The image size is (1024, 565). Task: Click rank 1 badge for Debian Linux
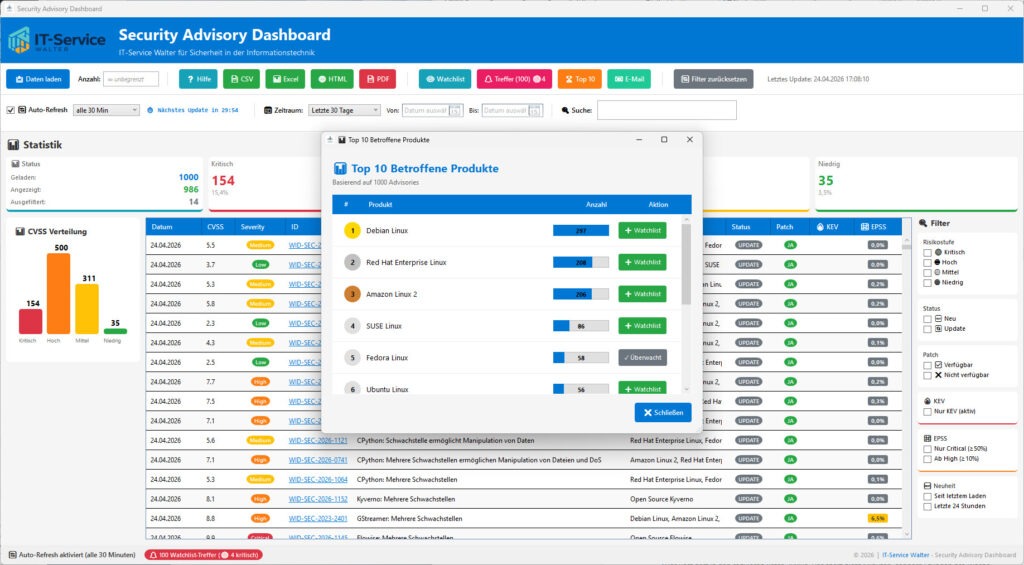click(352, 231)
